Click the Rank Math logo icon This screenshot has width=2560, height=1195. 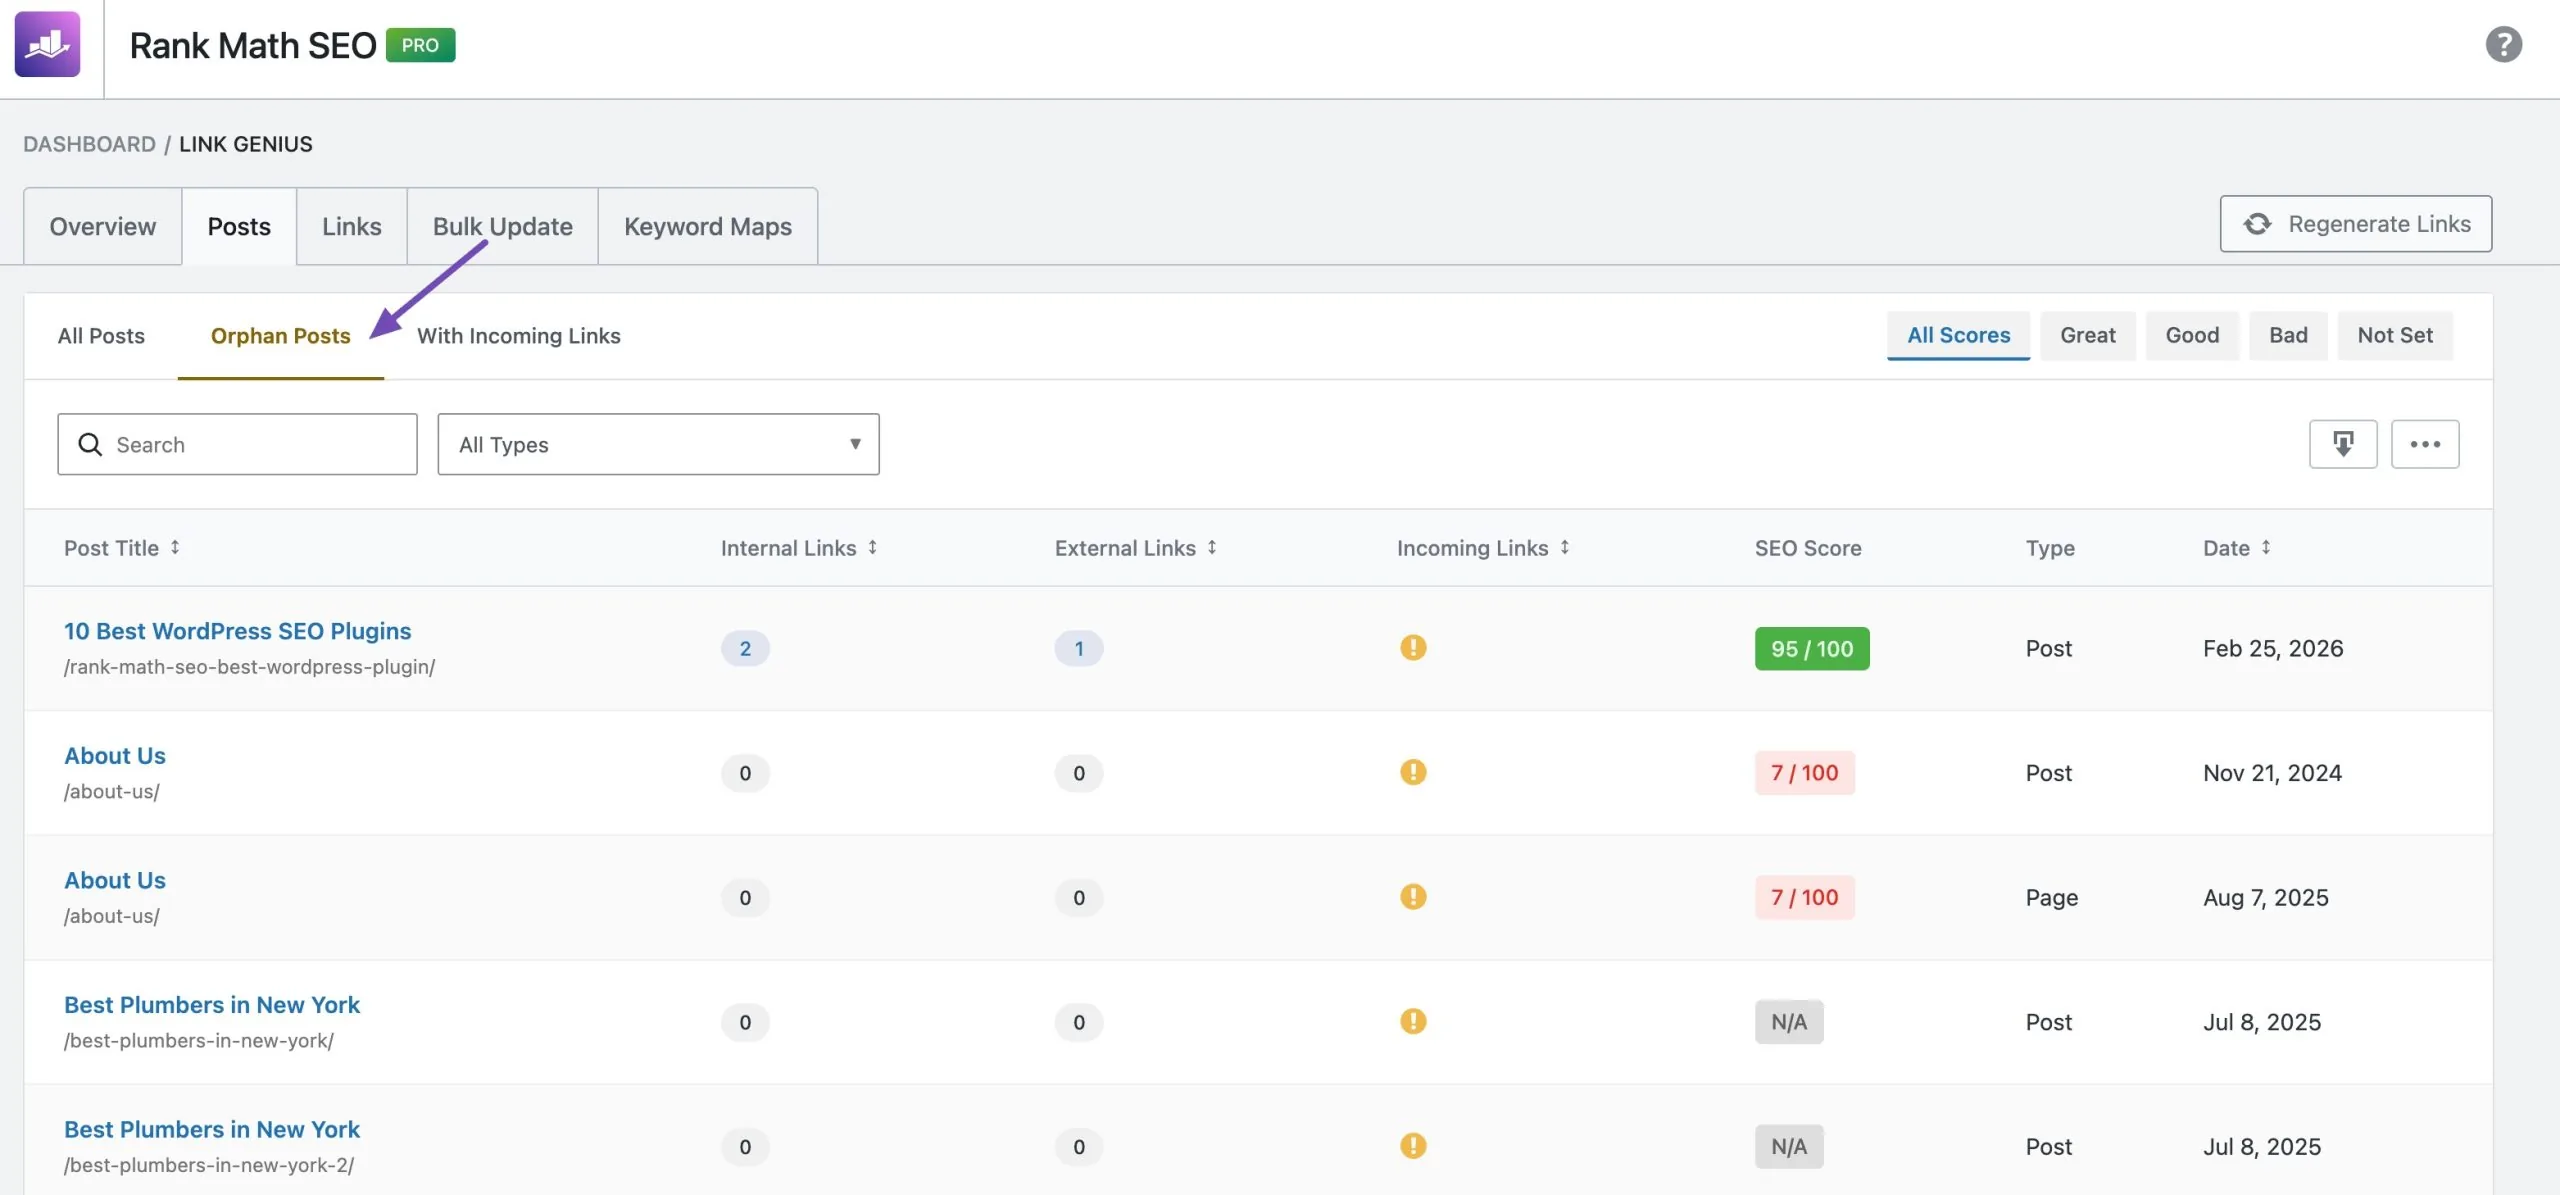47,45
